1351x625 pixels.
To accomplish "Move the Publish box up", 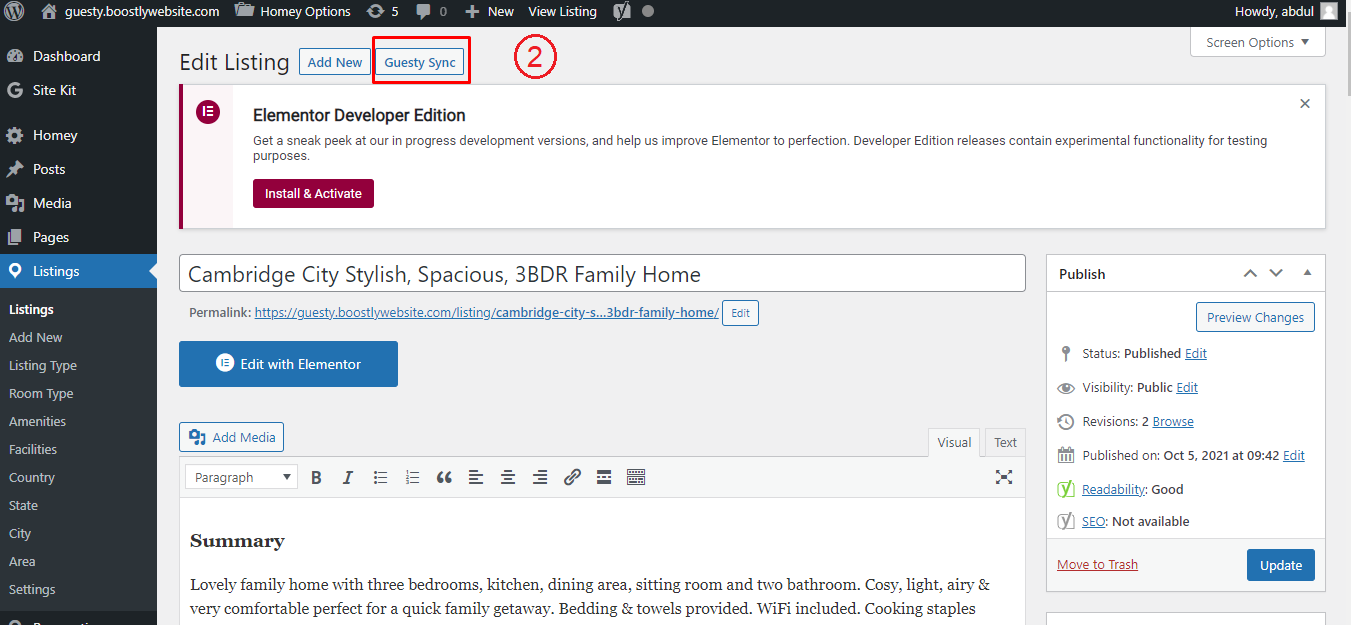I will tap(1250, 273).
